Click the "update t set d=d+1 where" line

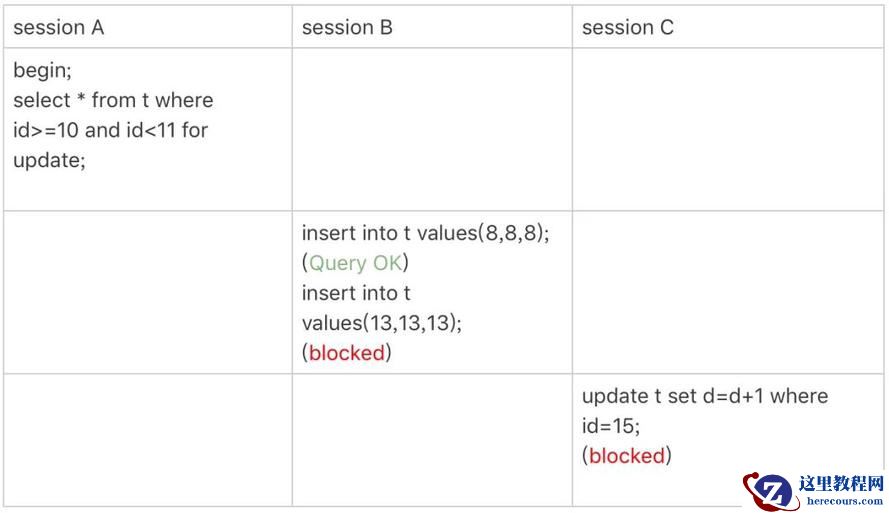tap(705, 396)
